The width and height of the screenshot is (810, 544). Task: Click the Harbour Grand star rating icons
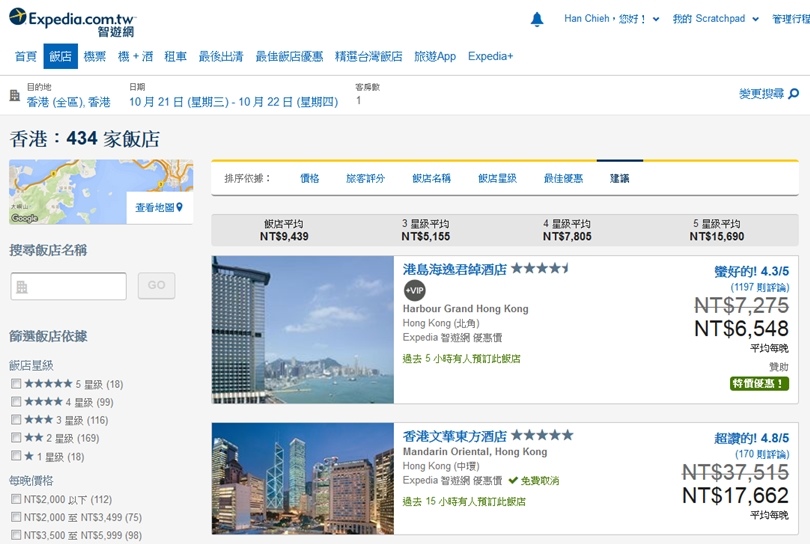click(540, 268)
